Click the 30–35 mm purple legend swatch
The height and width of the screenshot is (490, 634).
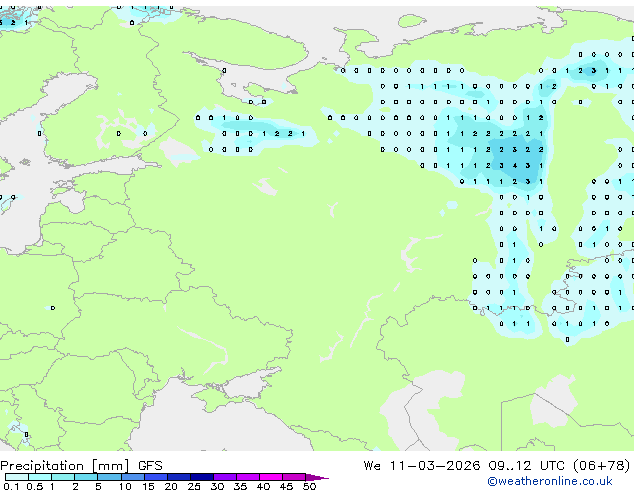pos(224,477)
